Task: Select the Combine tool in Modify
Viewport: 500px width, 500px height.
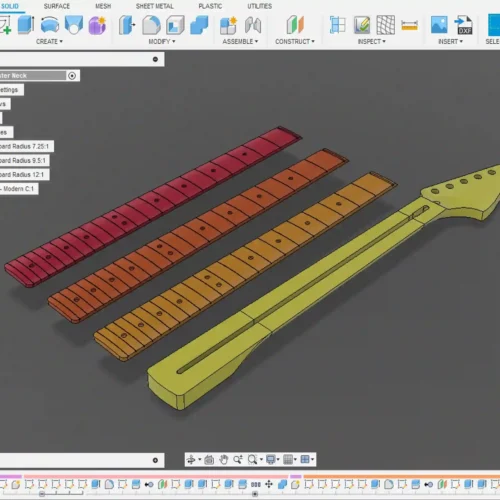Action: (x=199, y=25)
